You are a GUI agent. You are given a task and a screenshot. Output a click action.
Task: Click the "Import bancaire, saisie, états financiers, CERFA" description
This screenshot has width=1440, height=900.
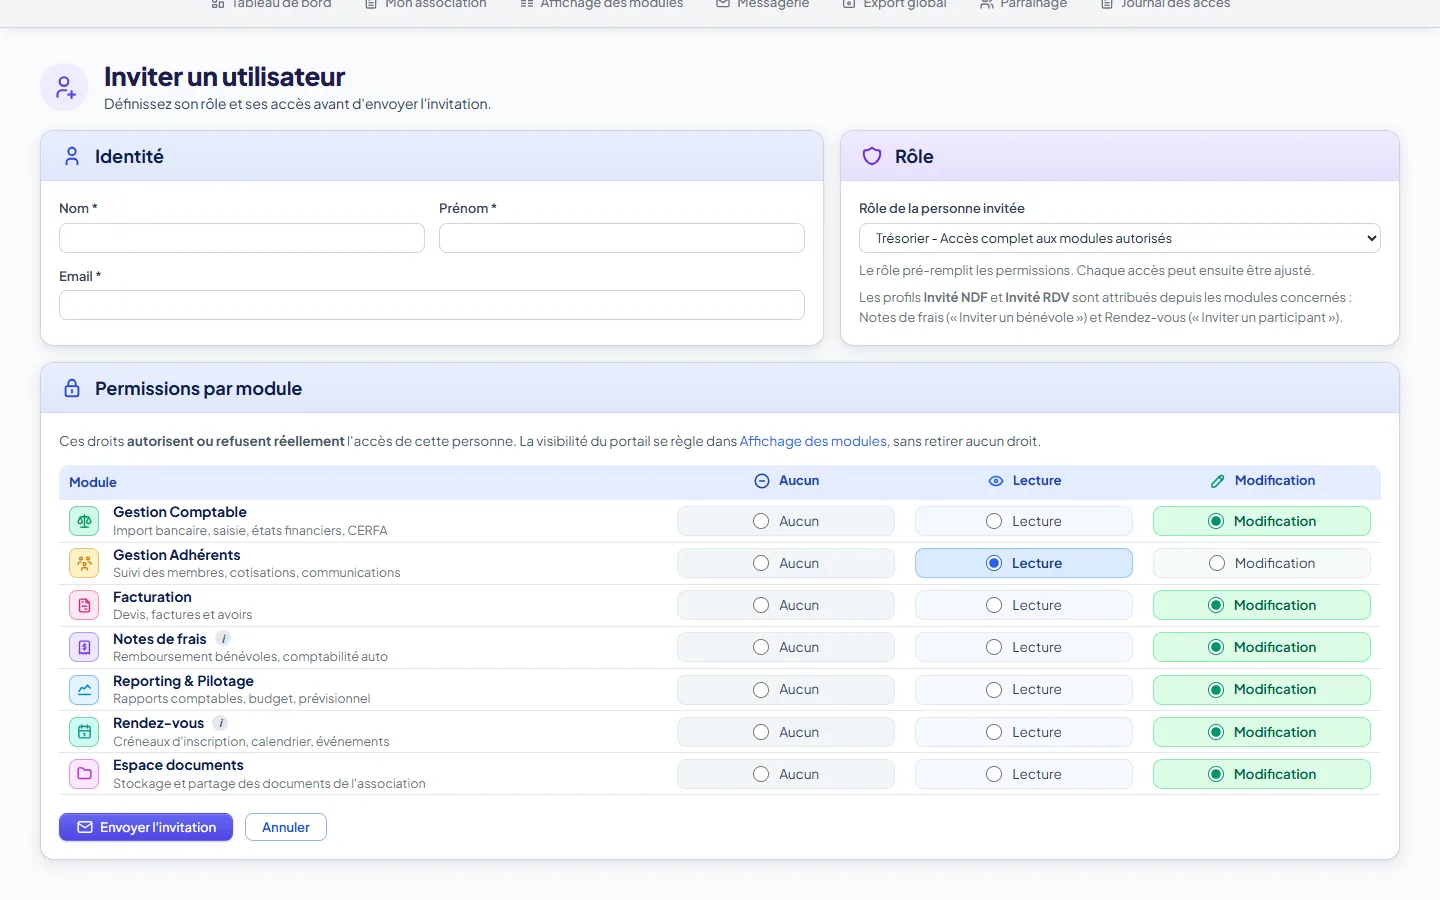coord(250,531)
